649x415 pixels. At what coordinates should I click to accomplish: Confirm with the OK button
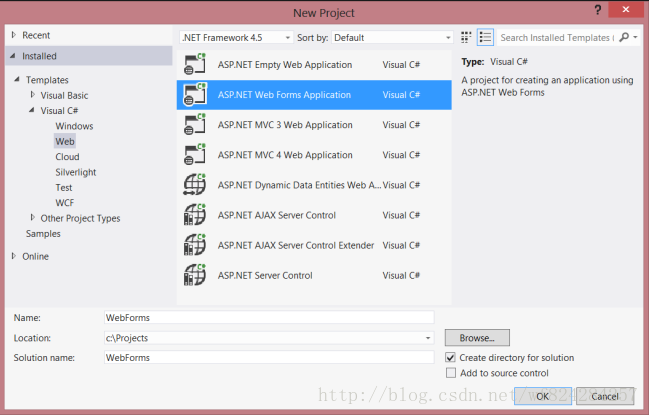(x=543, y=396)
